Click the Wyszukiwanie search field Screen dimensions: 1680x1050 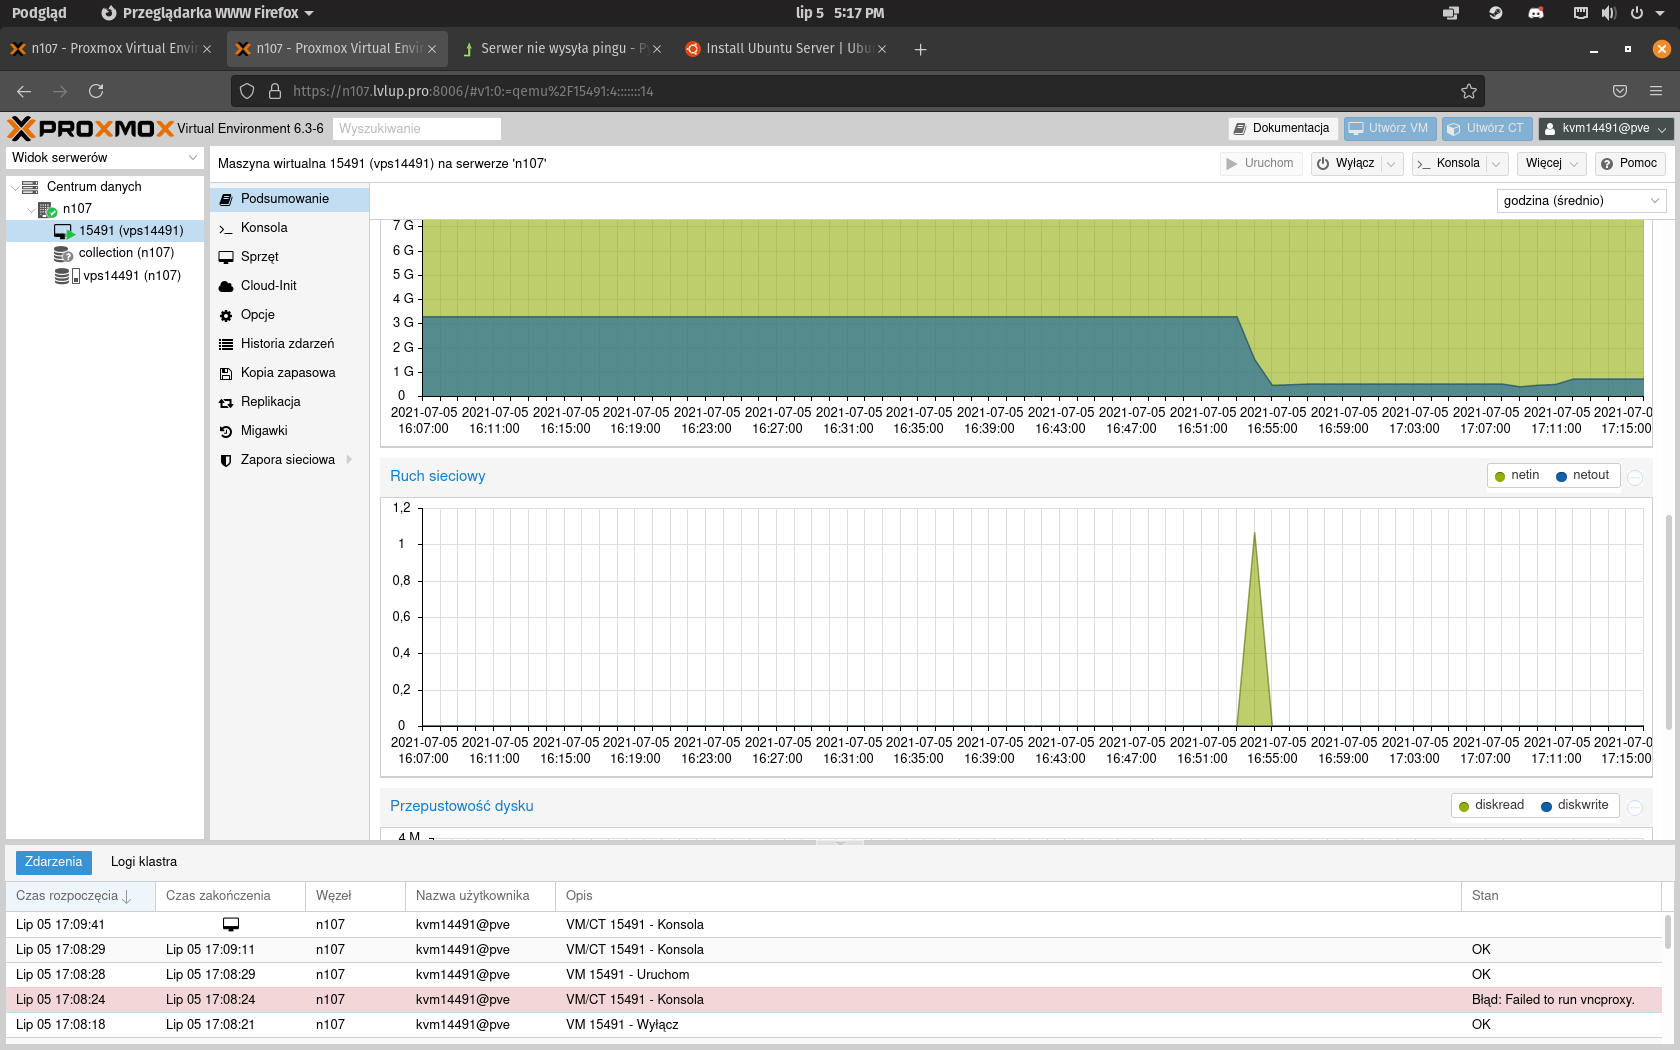417,129
